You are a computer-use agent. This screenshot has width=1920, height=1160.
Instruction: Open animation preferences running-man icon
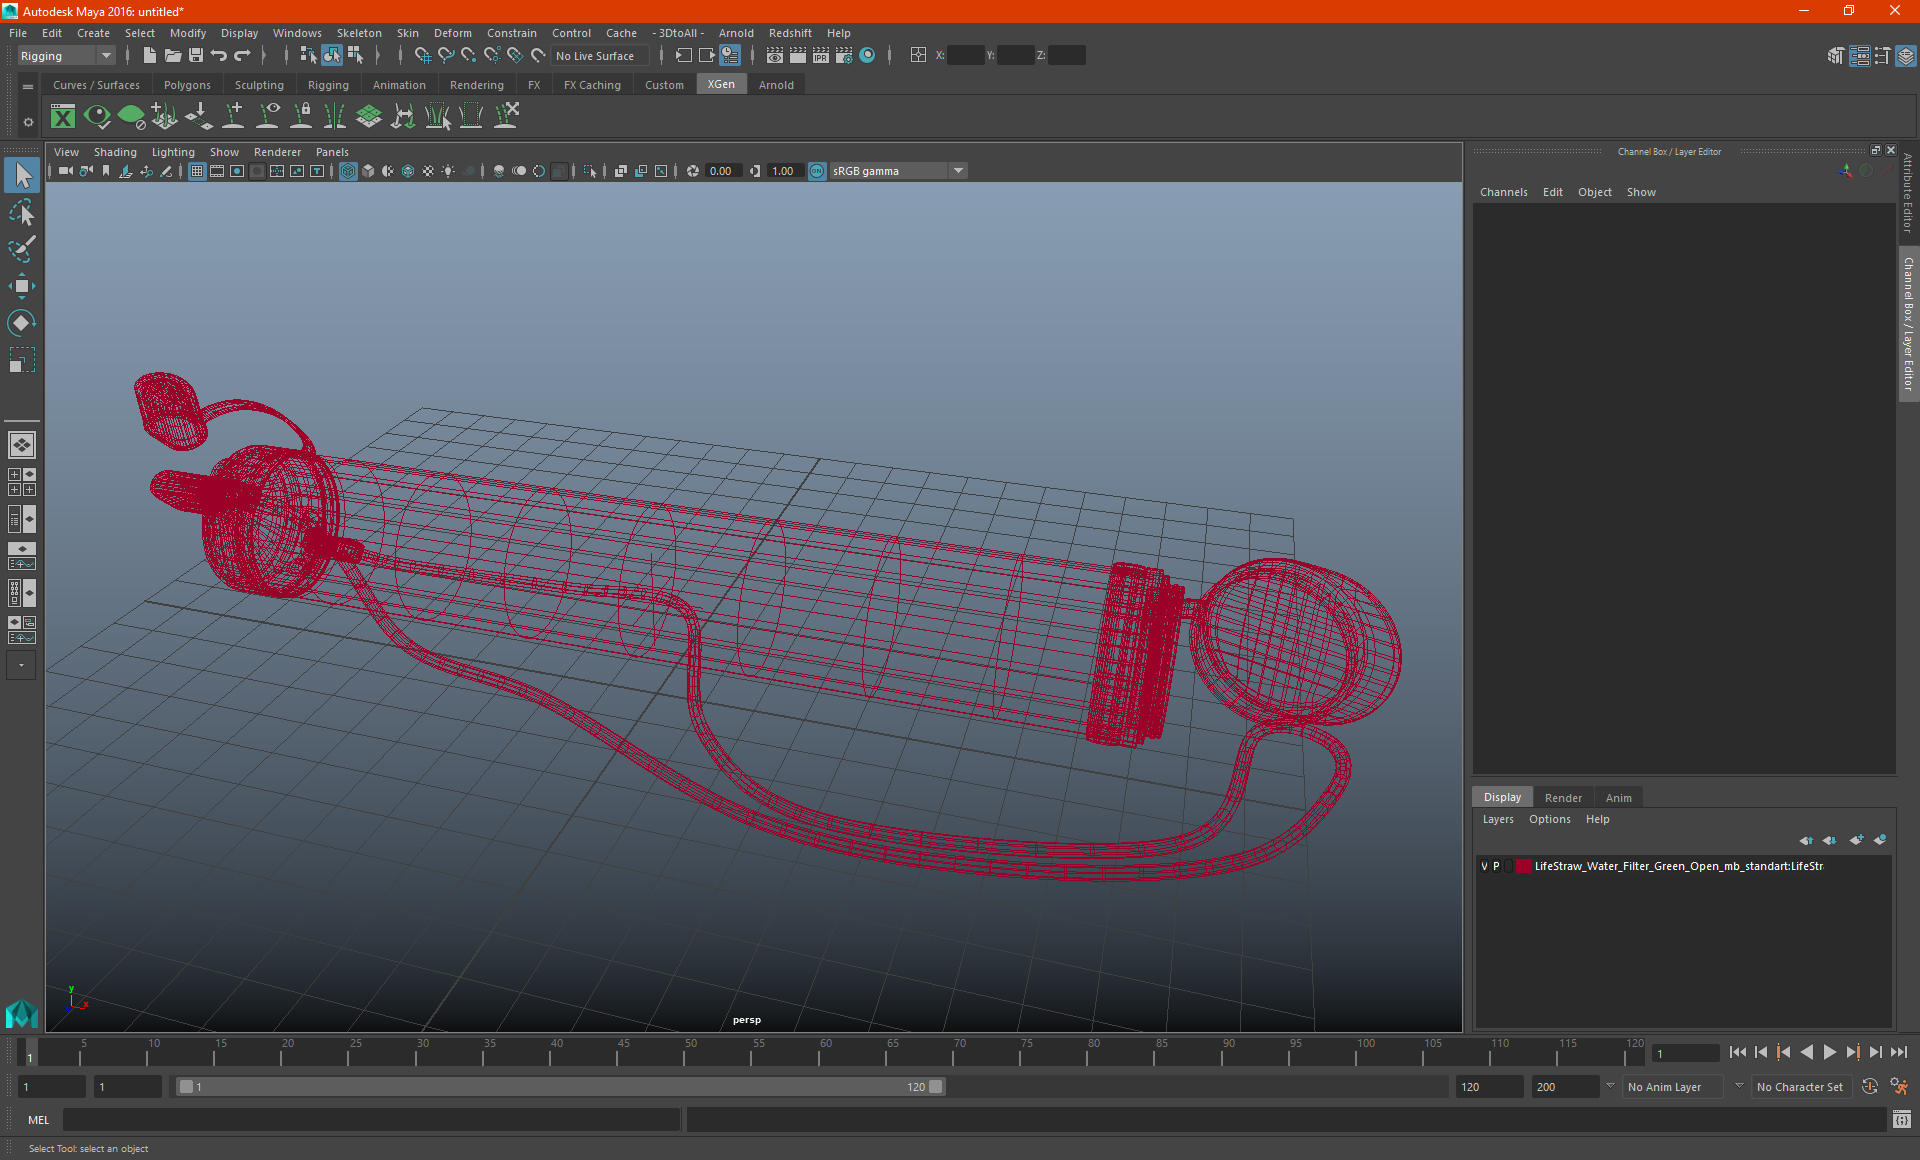point(1900,1087)
